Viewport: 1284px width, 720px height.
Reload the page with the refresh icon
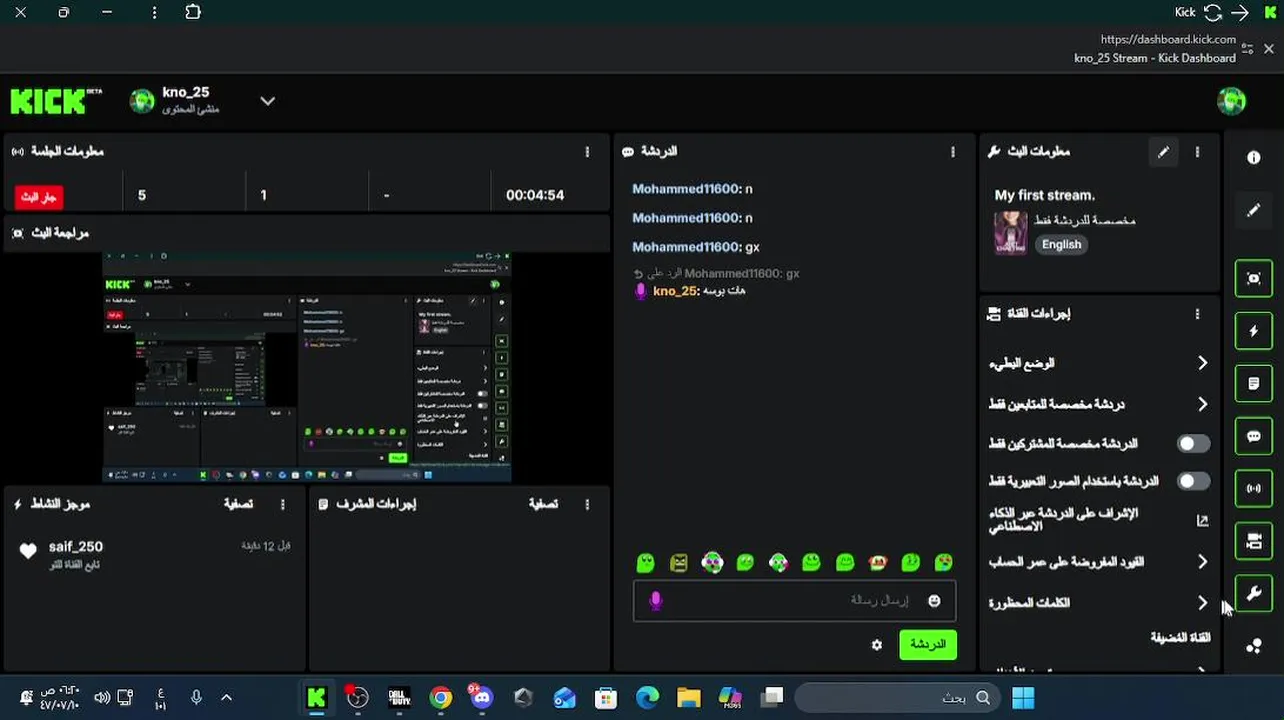pos(1213,12)
